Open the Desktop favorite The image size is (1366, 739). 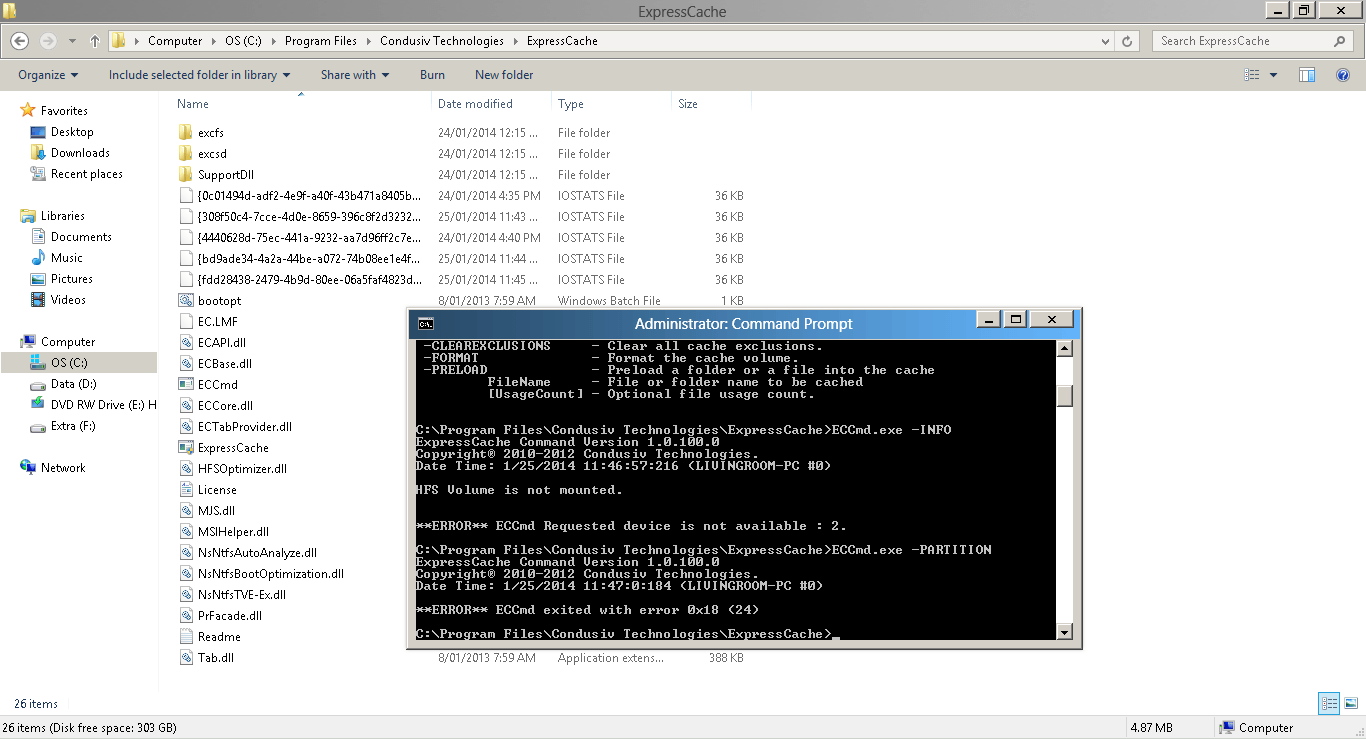coord(72,132)
